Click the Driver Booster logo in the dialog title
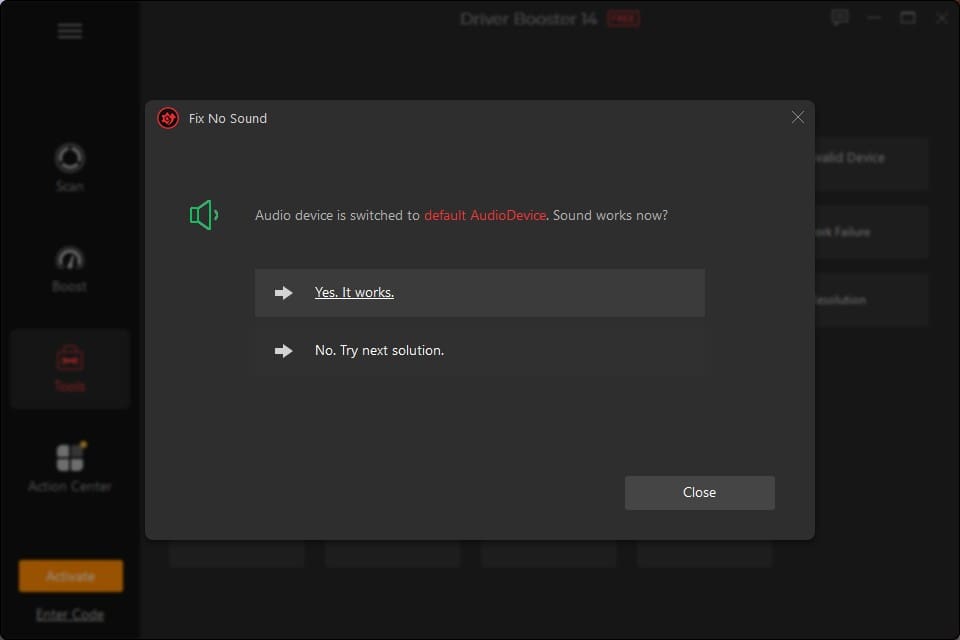960x640 pixels. click(168, 118)
